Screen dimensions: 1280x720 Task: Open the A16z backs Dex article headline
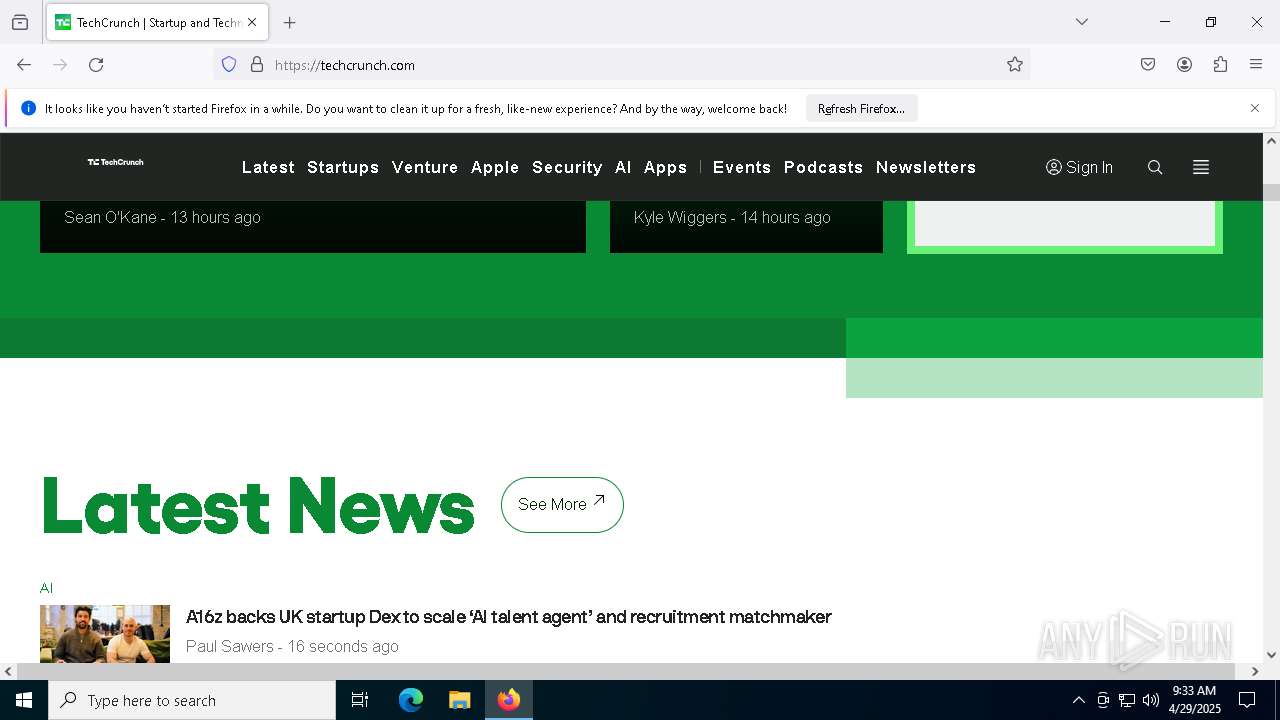coord(509,617)
